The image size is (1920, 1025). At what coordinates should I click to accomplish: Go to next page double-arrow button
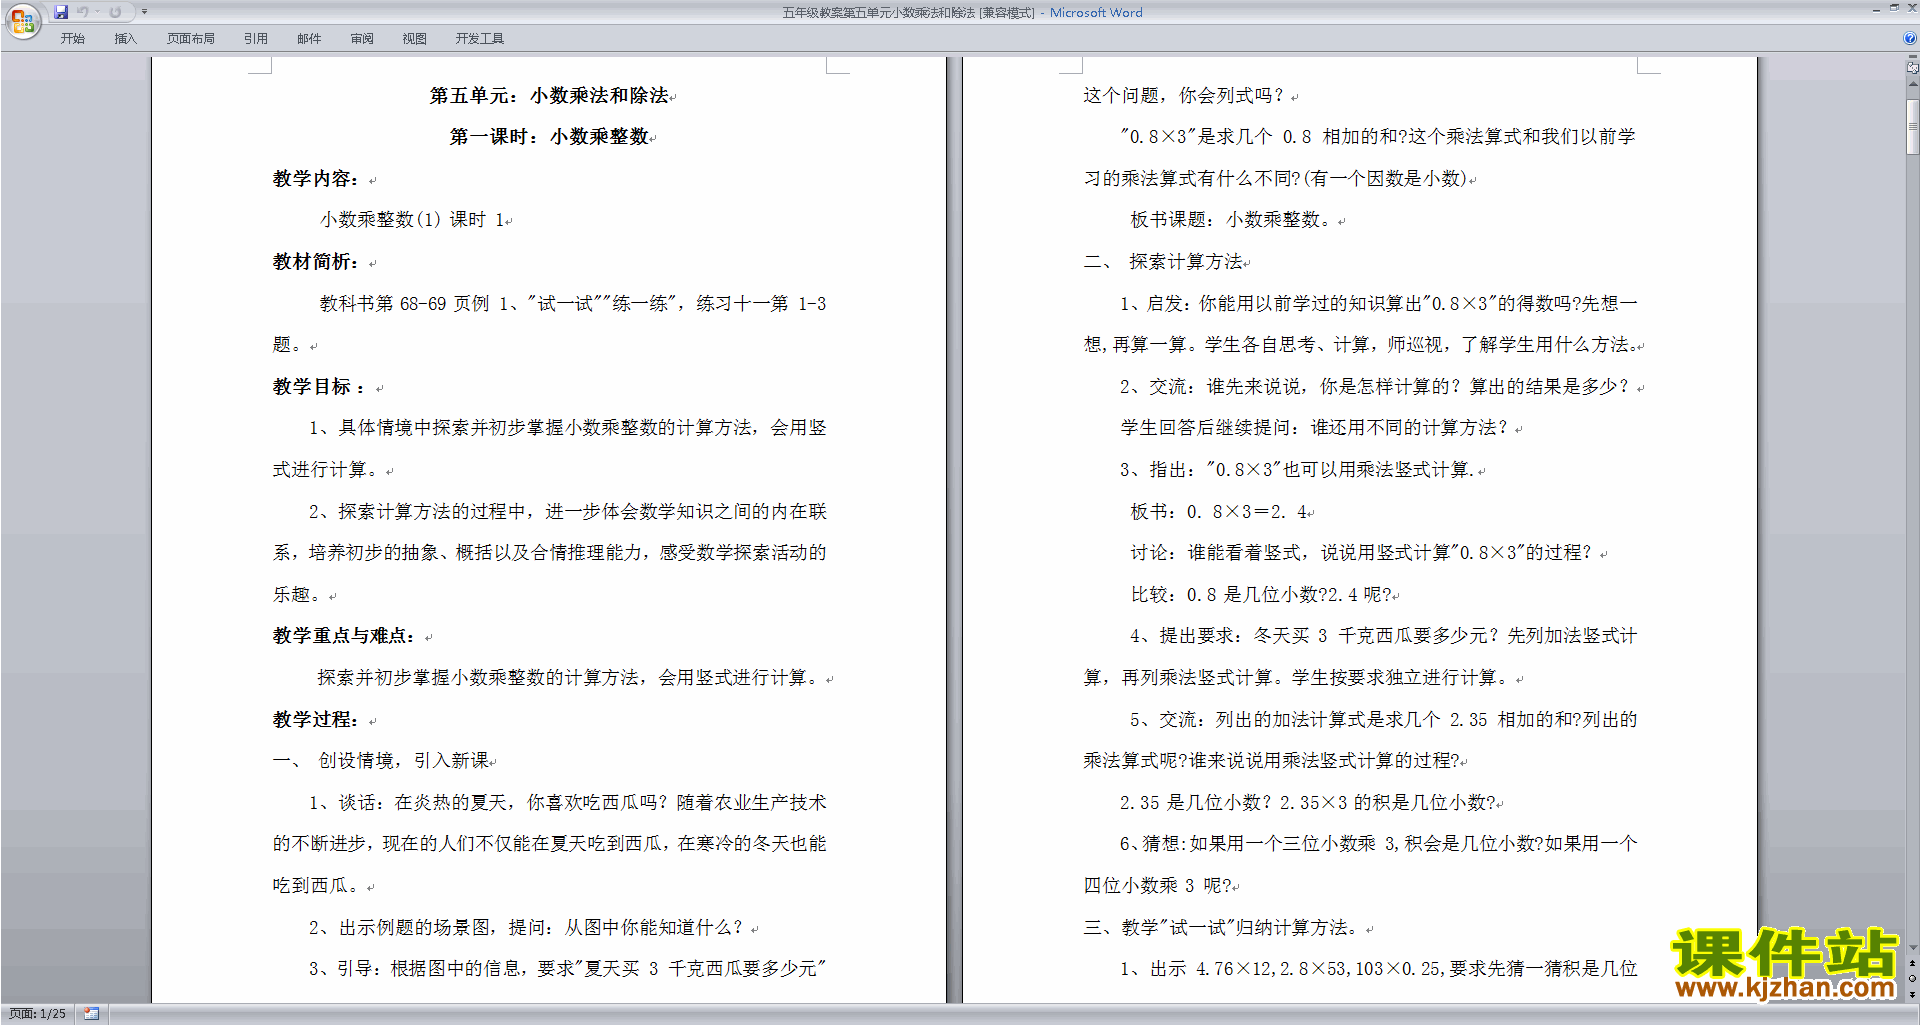click(1912, 994)
